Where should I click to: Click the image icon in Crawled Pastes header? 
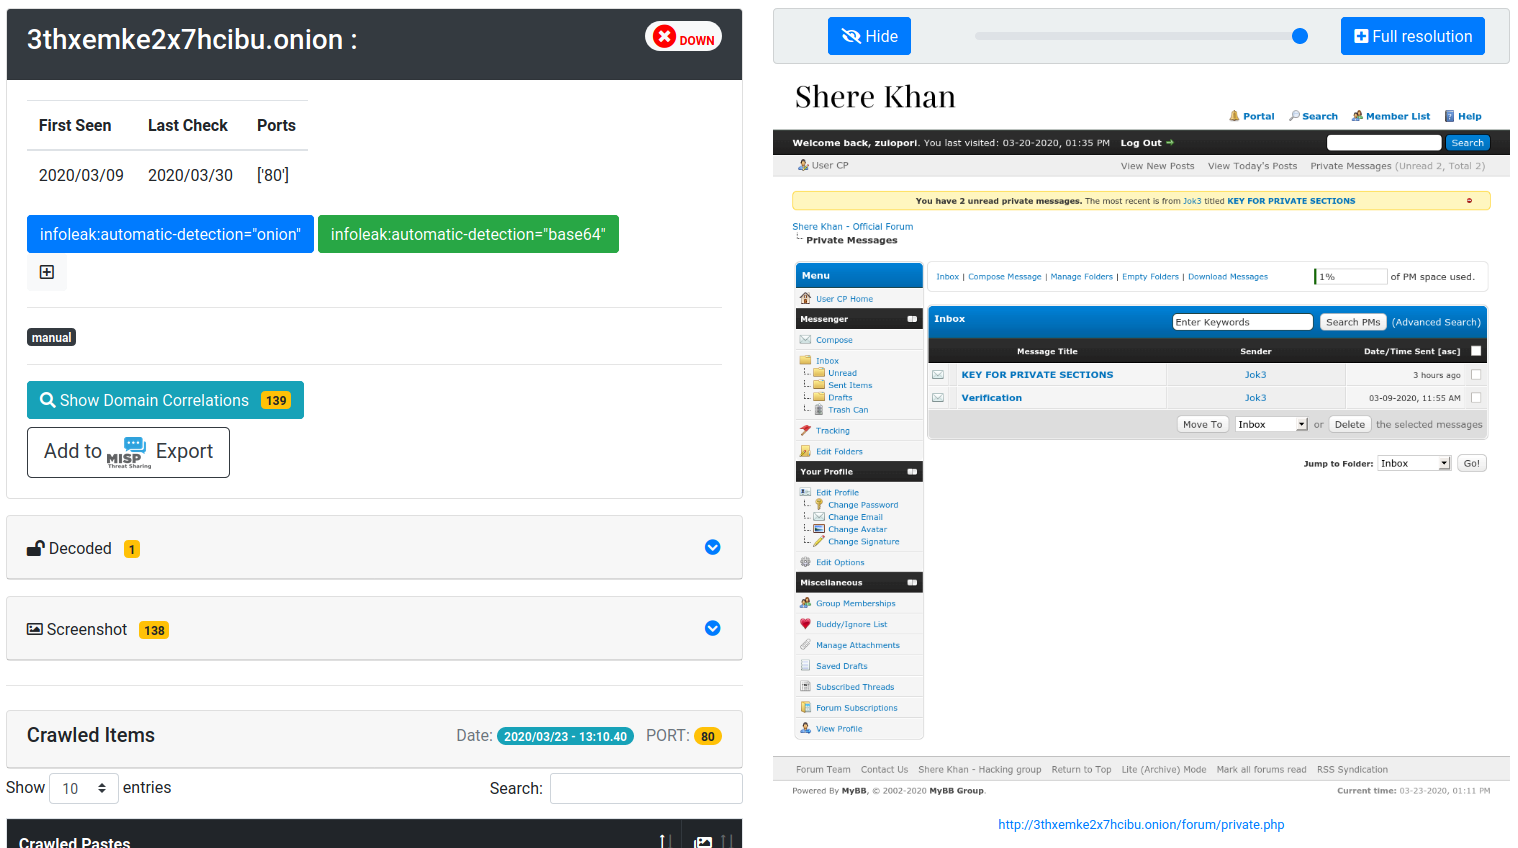[x=703, y=842]
